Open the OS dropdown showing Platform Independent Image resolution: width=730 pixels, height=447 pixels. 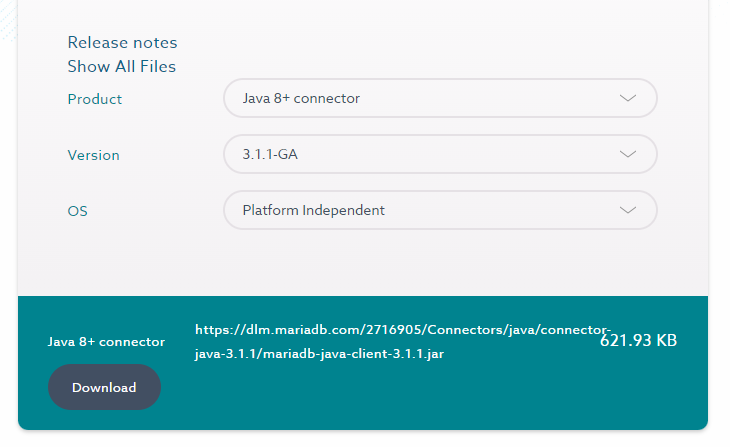[440, 210]
